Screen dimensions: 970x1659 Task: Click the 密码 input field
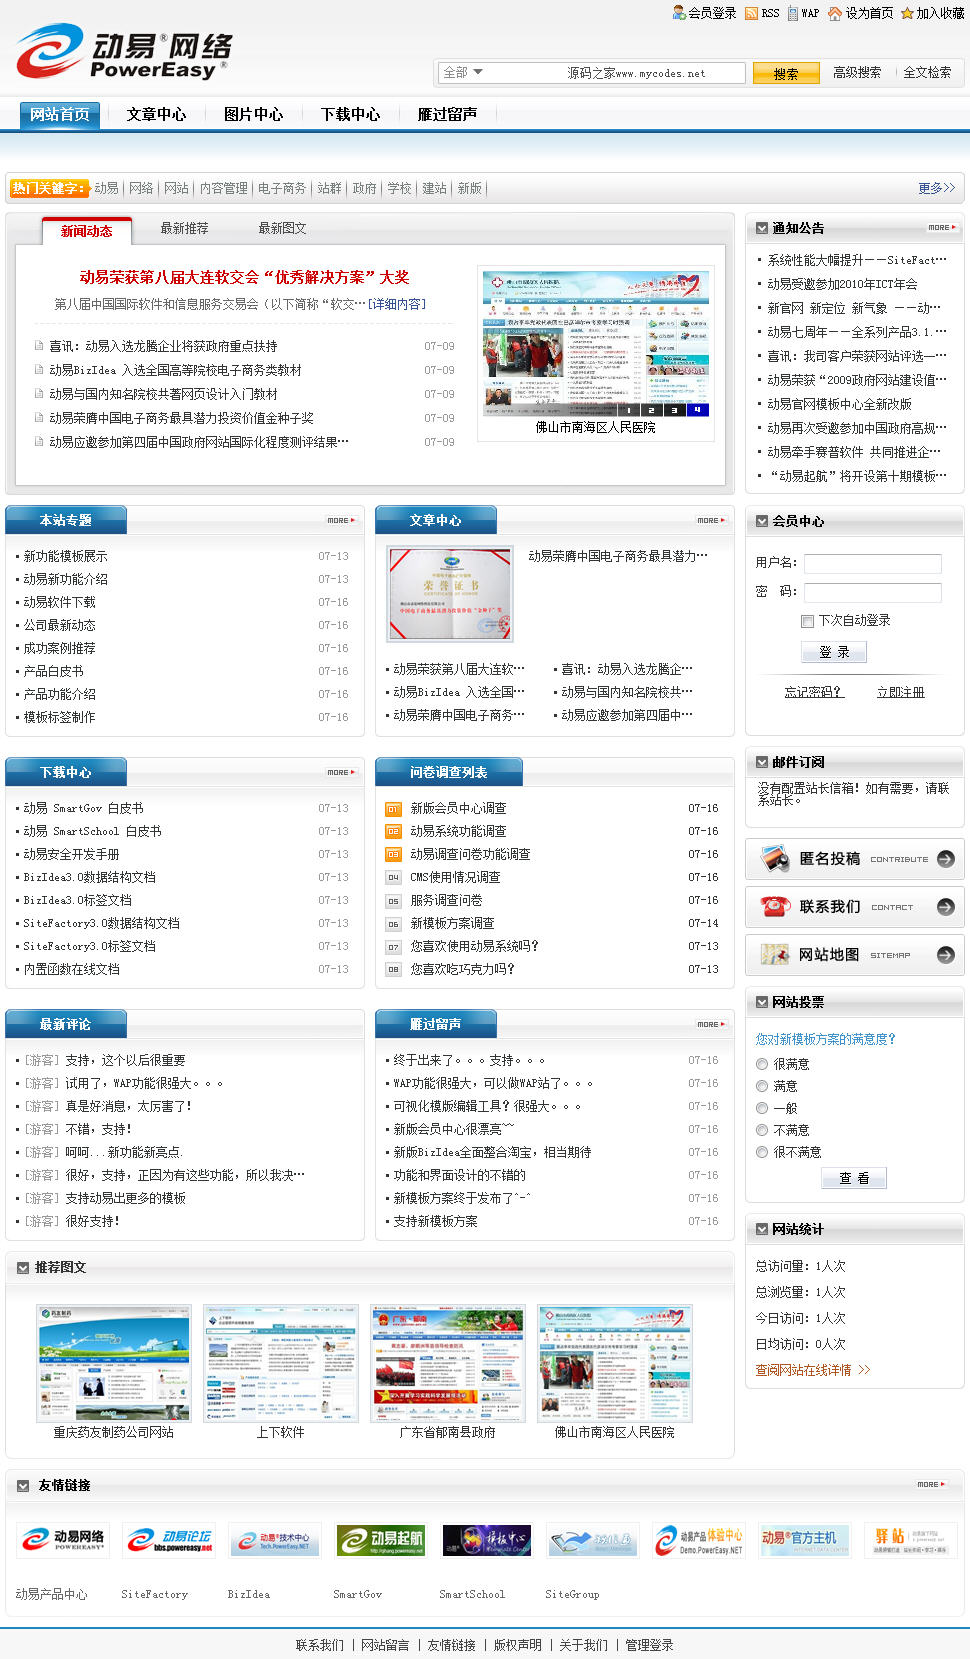873,592
